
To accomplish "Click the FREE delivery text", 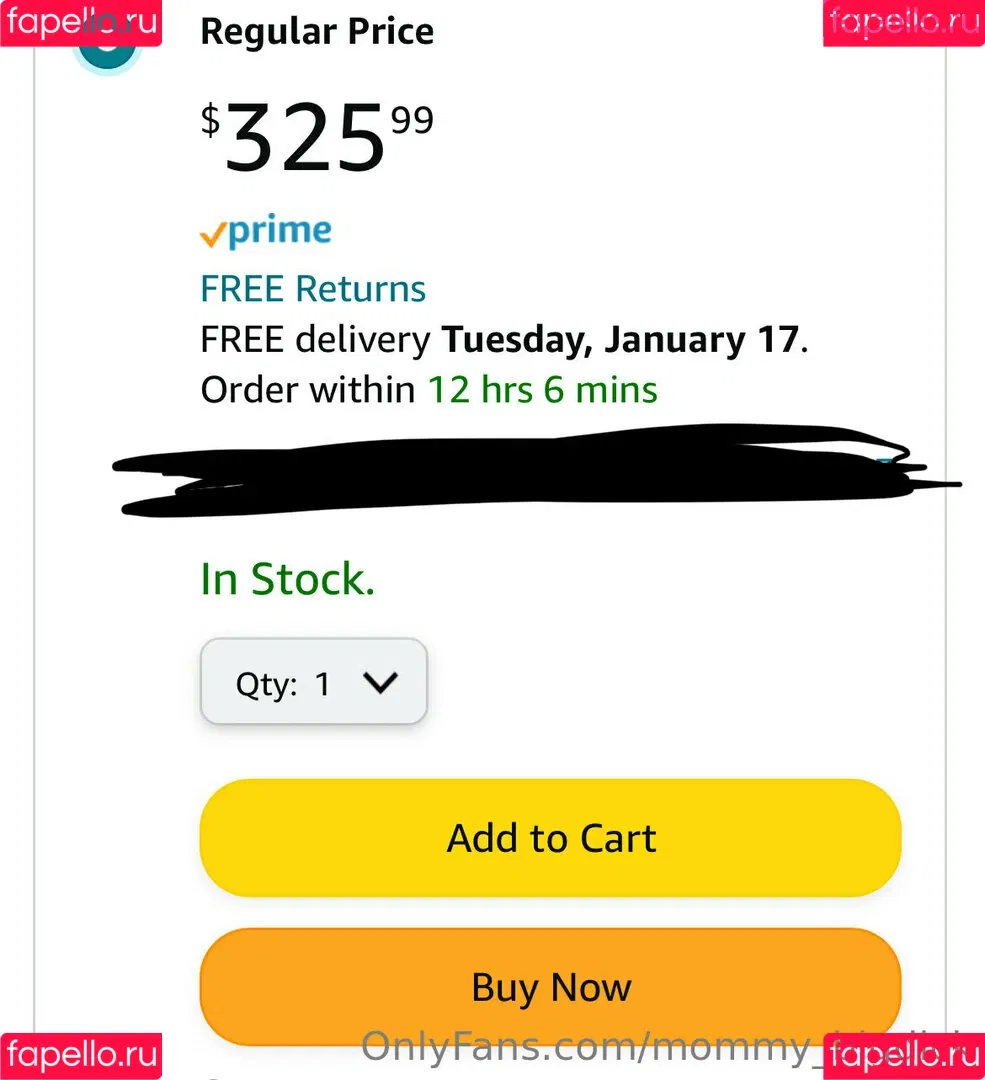I will [315, 340].
